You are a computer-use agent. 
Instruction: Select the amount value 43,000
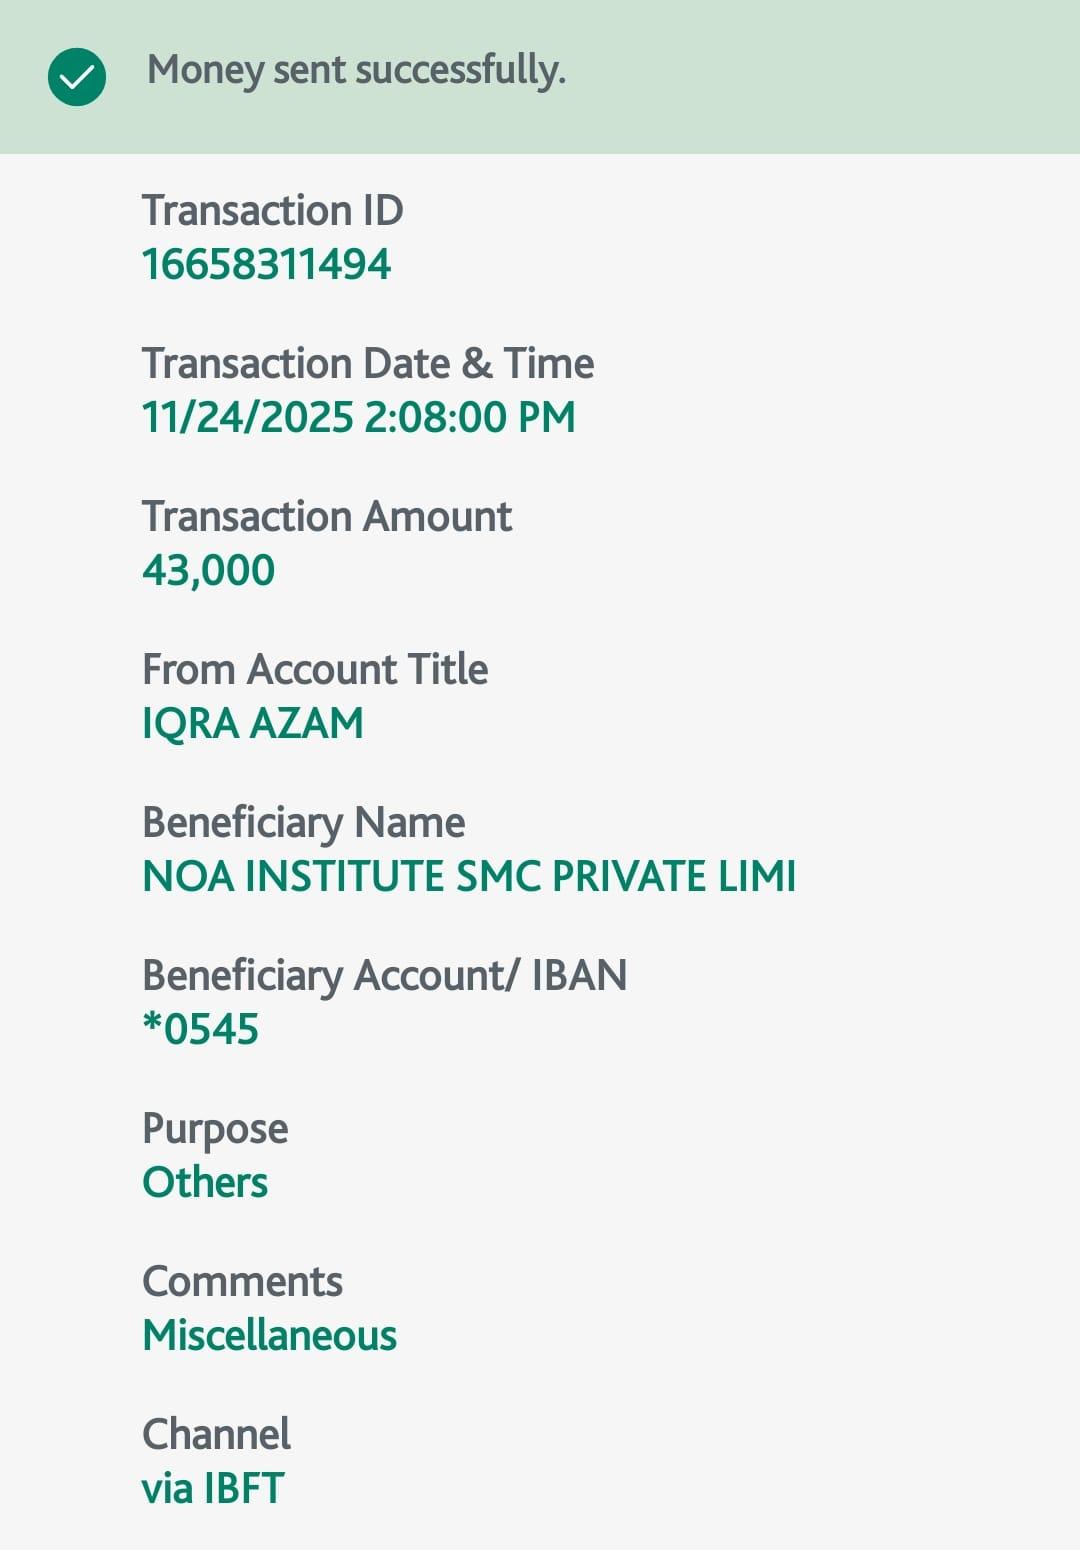click(208, 571)
